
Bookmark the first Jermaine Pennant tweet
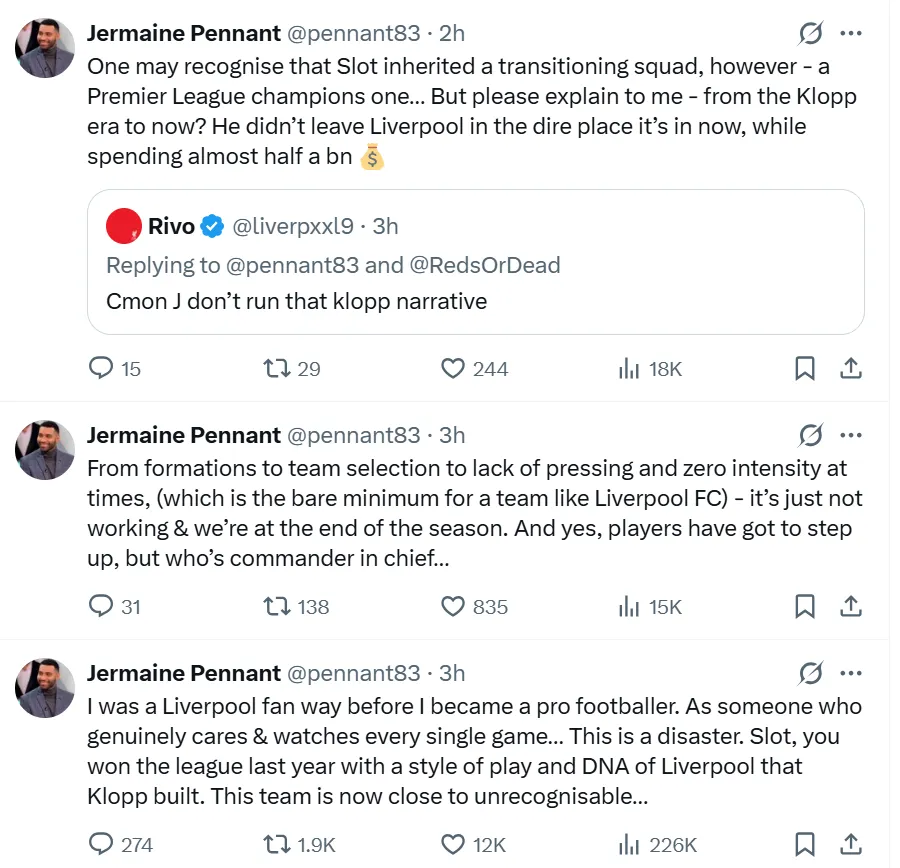point(805,369)
